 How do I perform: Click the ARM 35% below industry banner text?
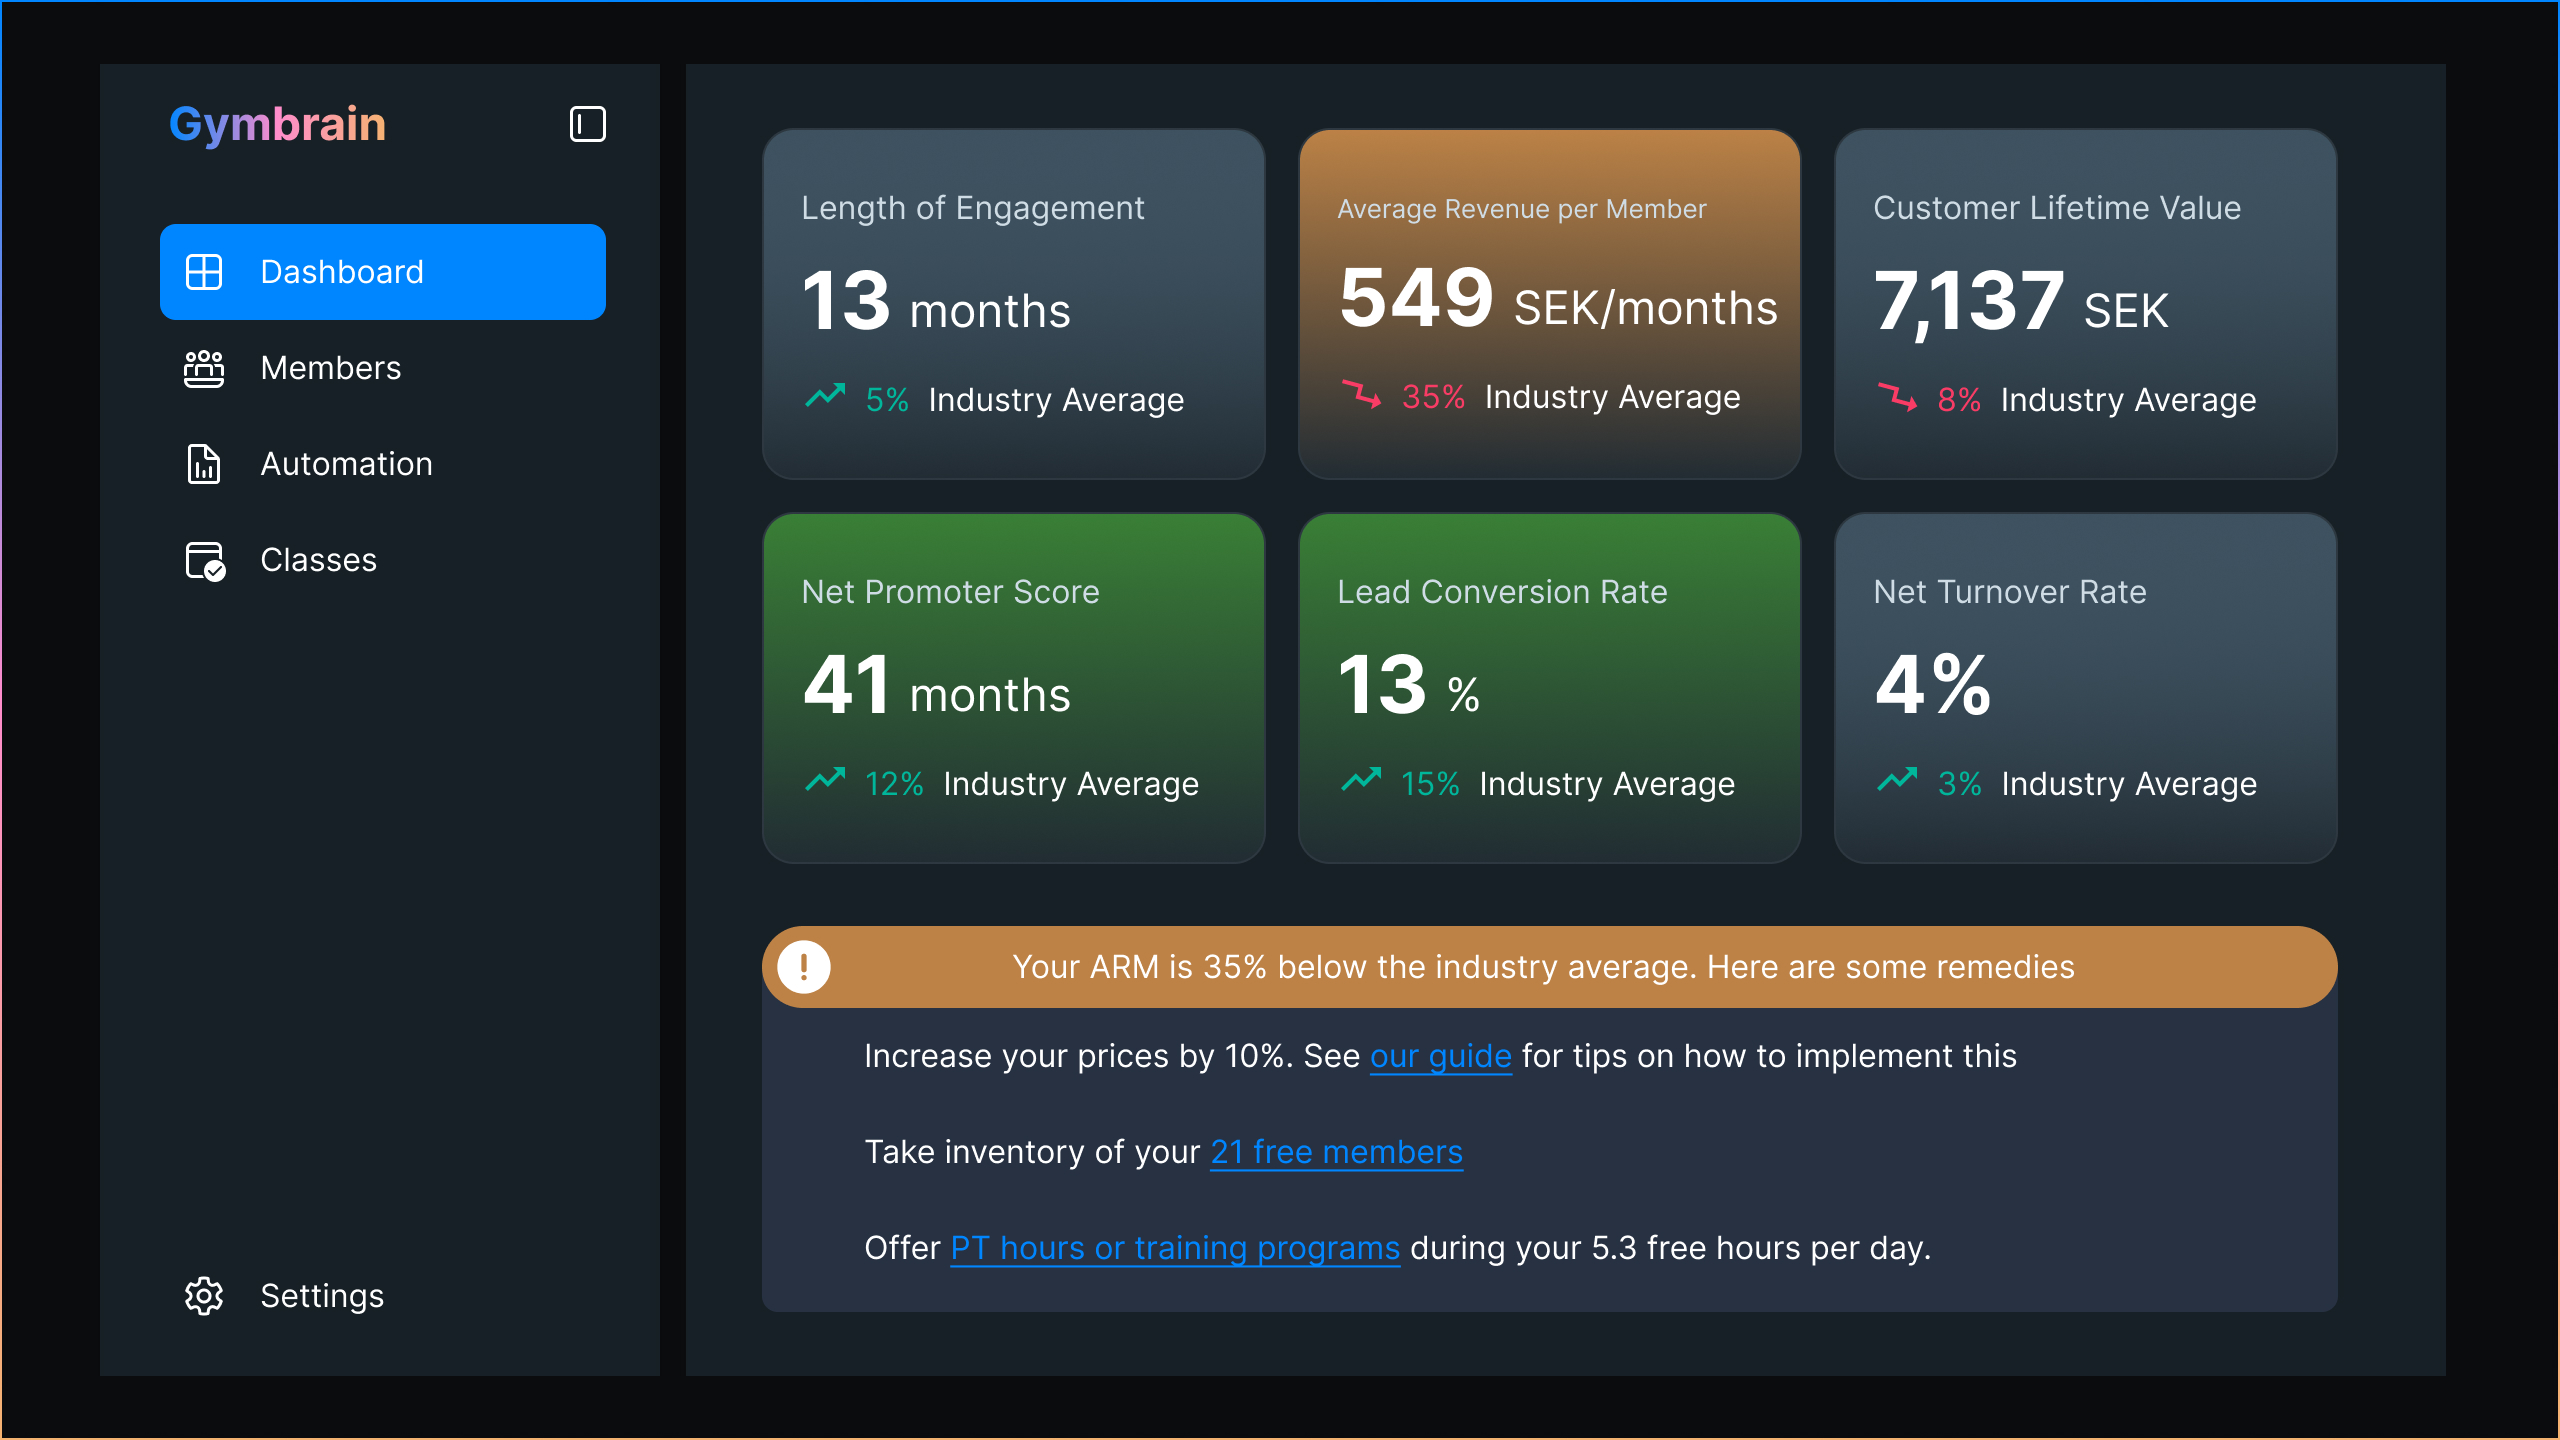point(1543,967)
